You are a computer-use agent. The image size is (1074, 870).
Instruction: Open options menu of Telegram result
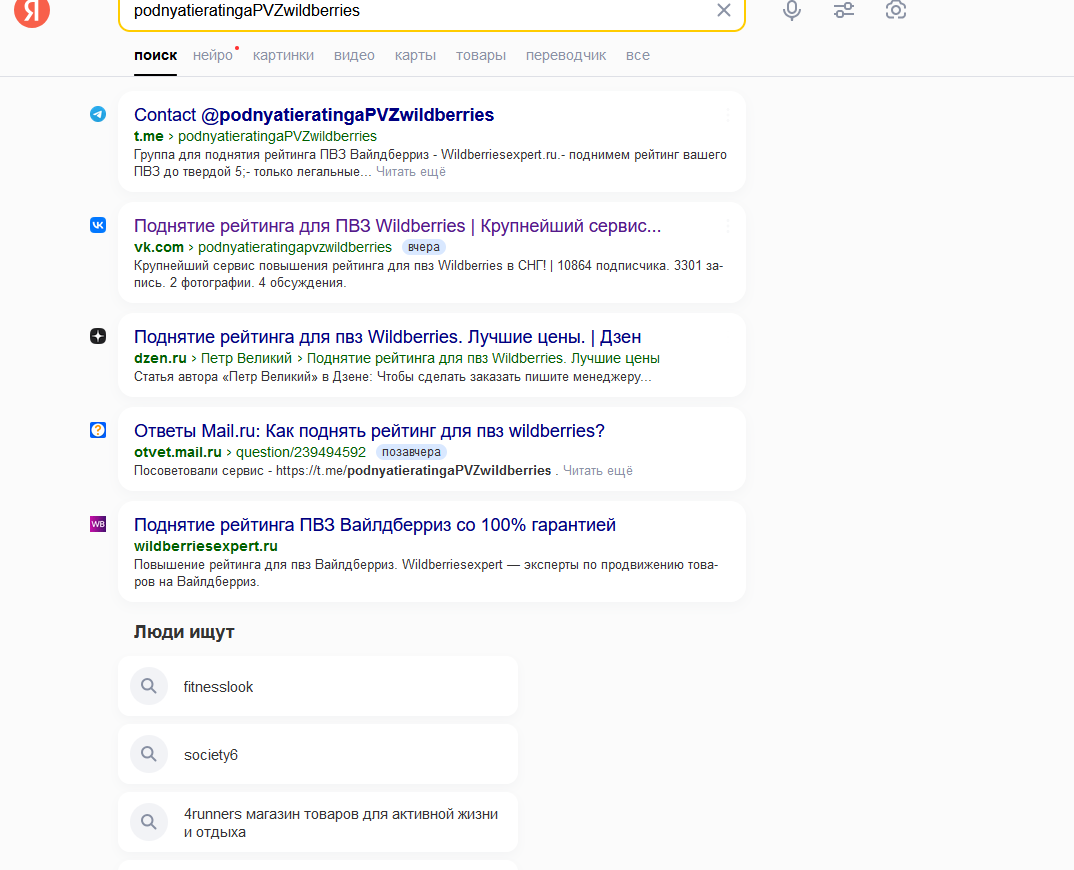[x=727, y=114]
